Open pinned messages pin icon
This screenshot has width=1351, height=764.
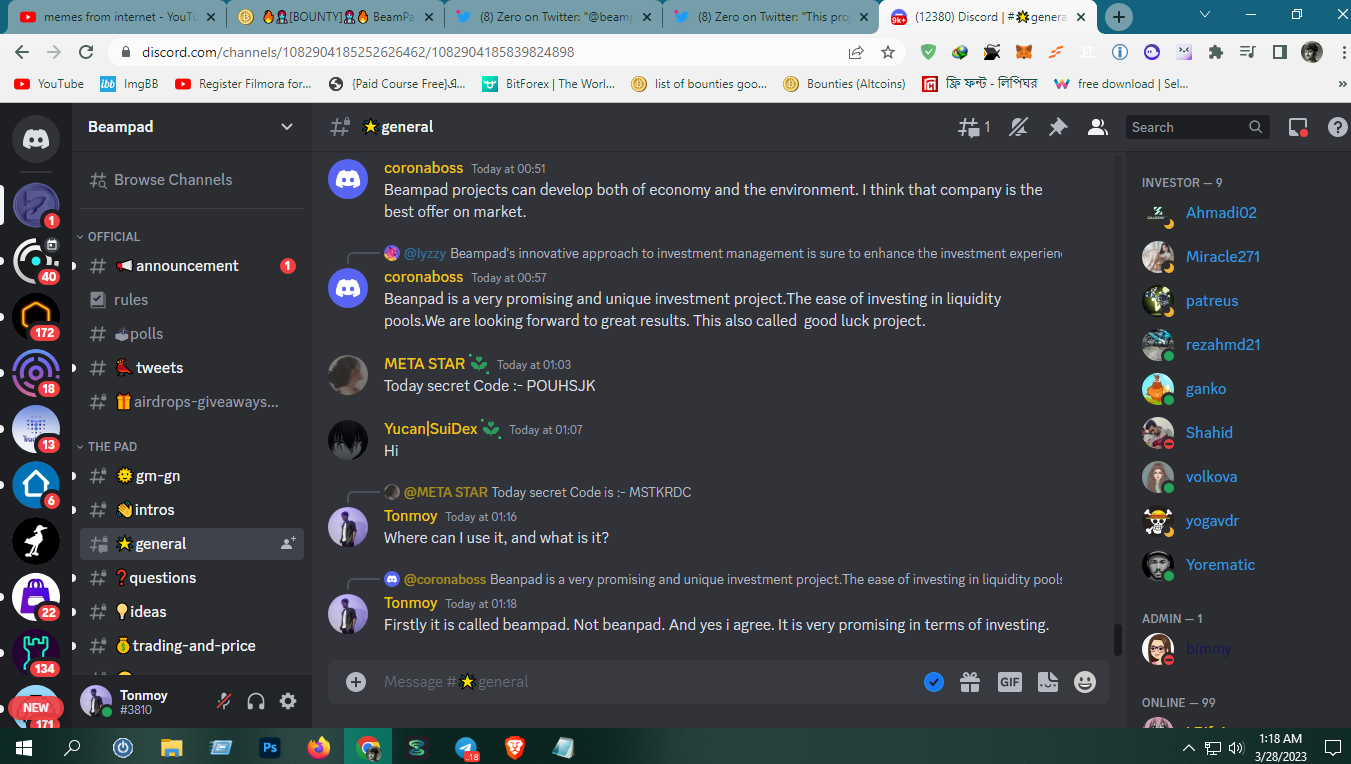click(1058, 127)
